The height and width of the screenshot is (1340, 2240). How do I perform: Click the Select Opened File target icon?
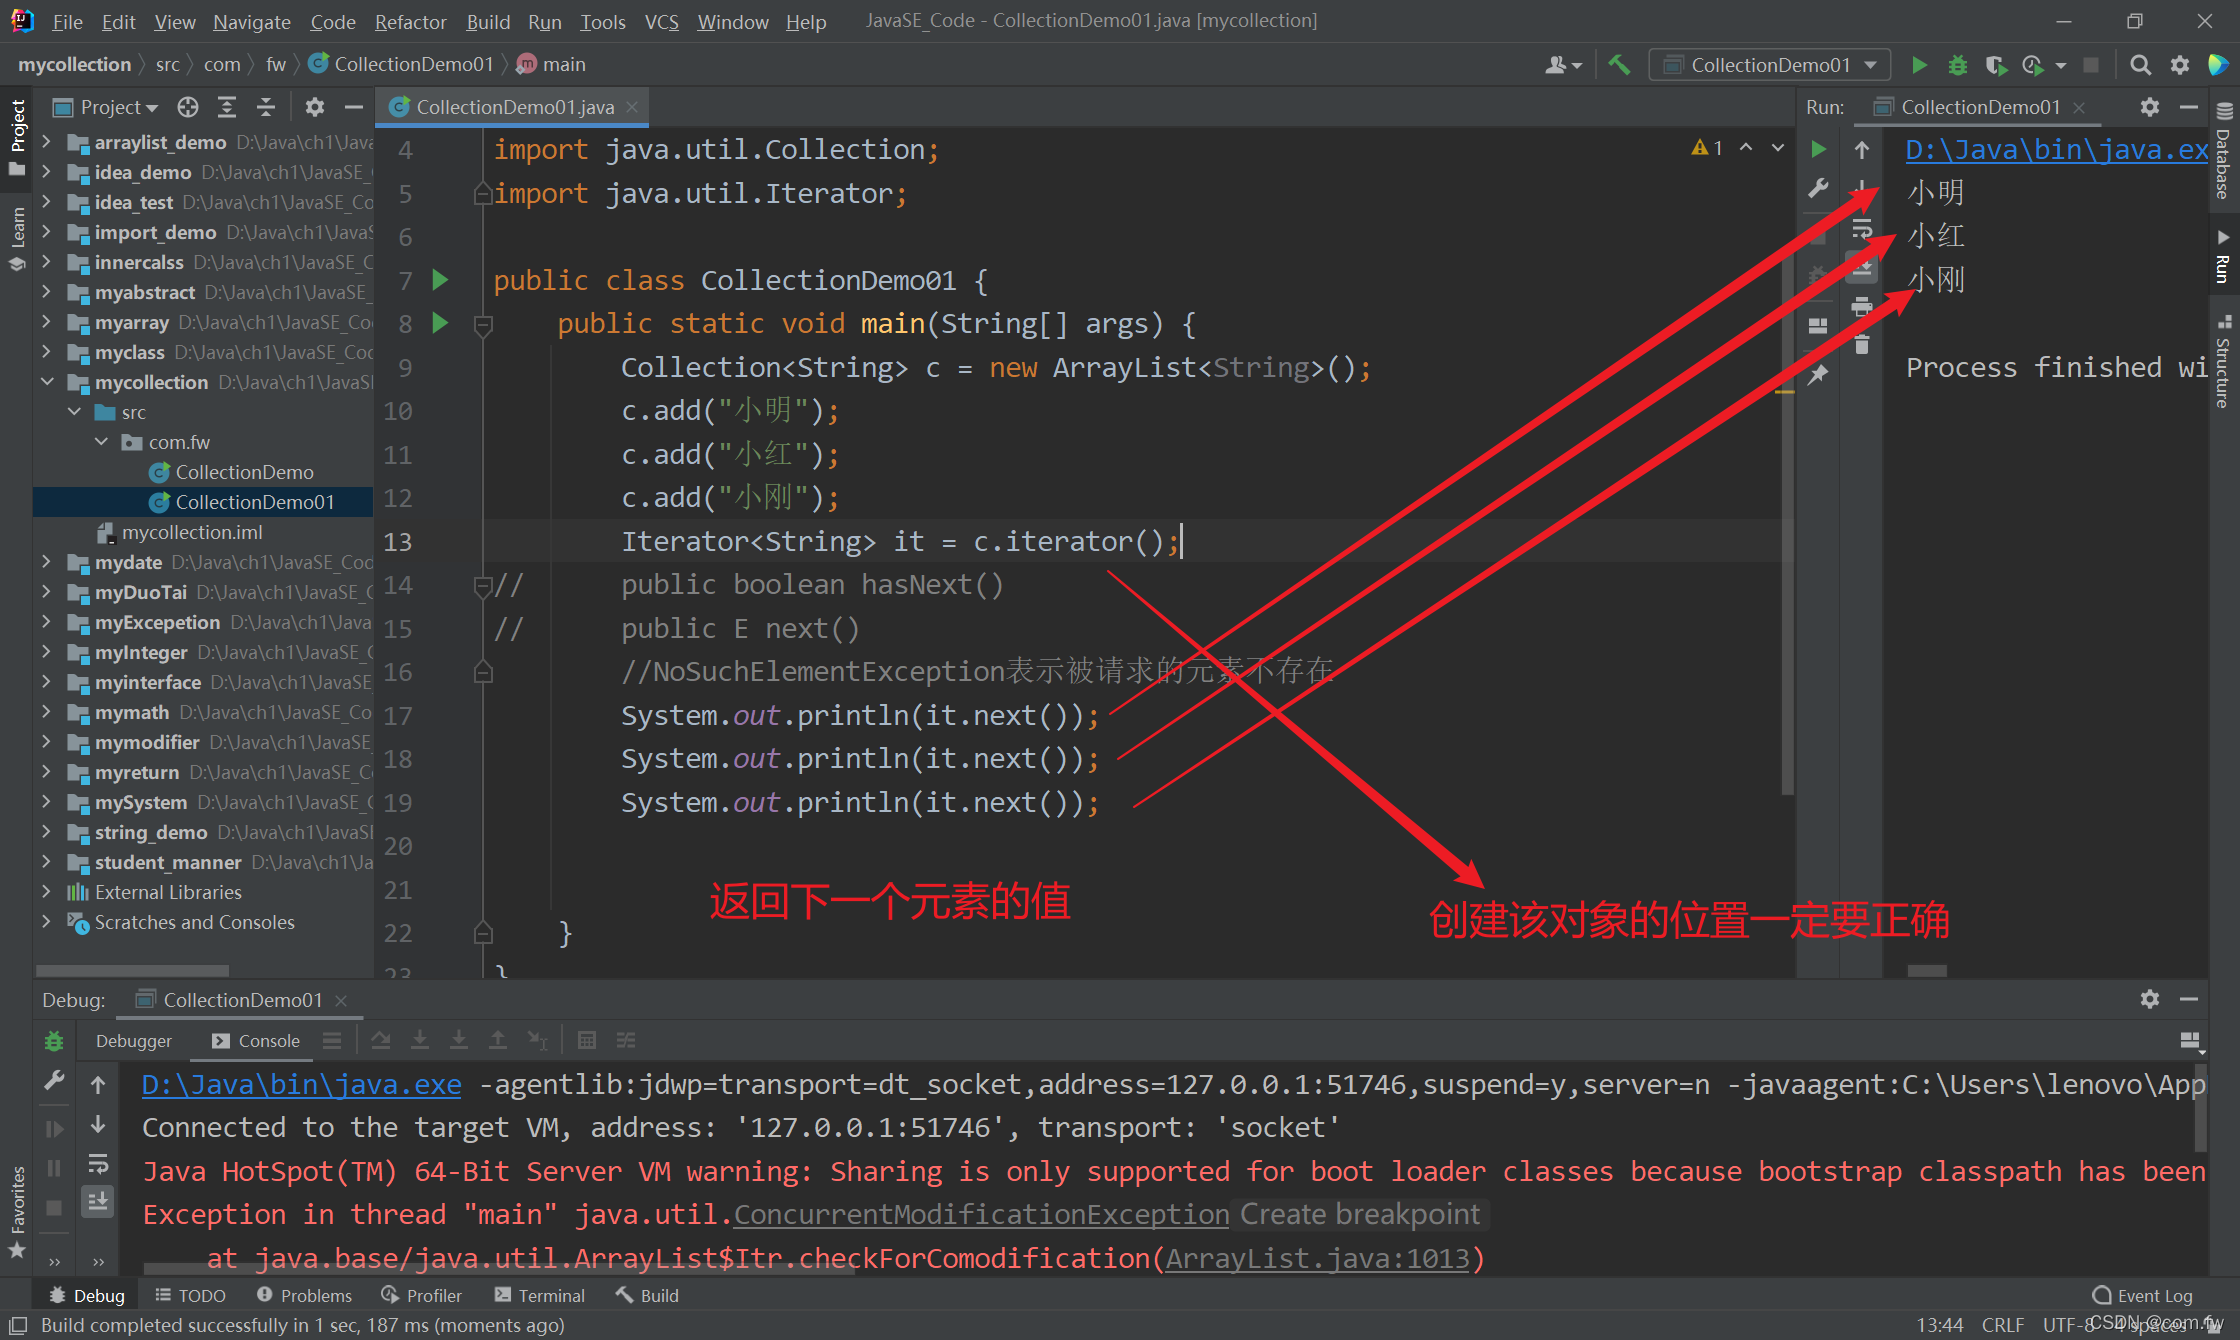click(x=188, y=107)
